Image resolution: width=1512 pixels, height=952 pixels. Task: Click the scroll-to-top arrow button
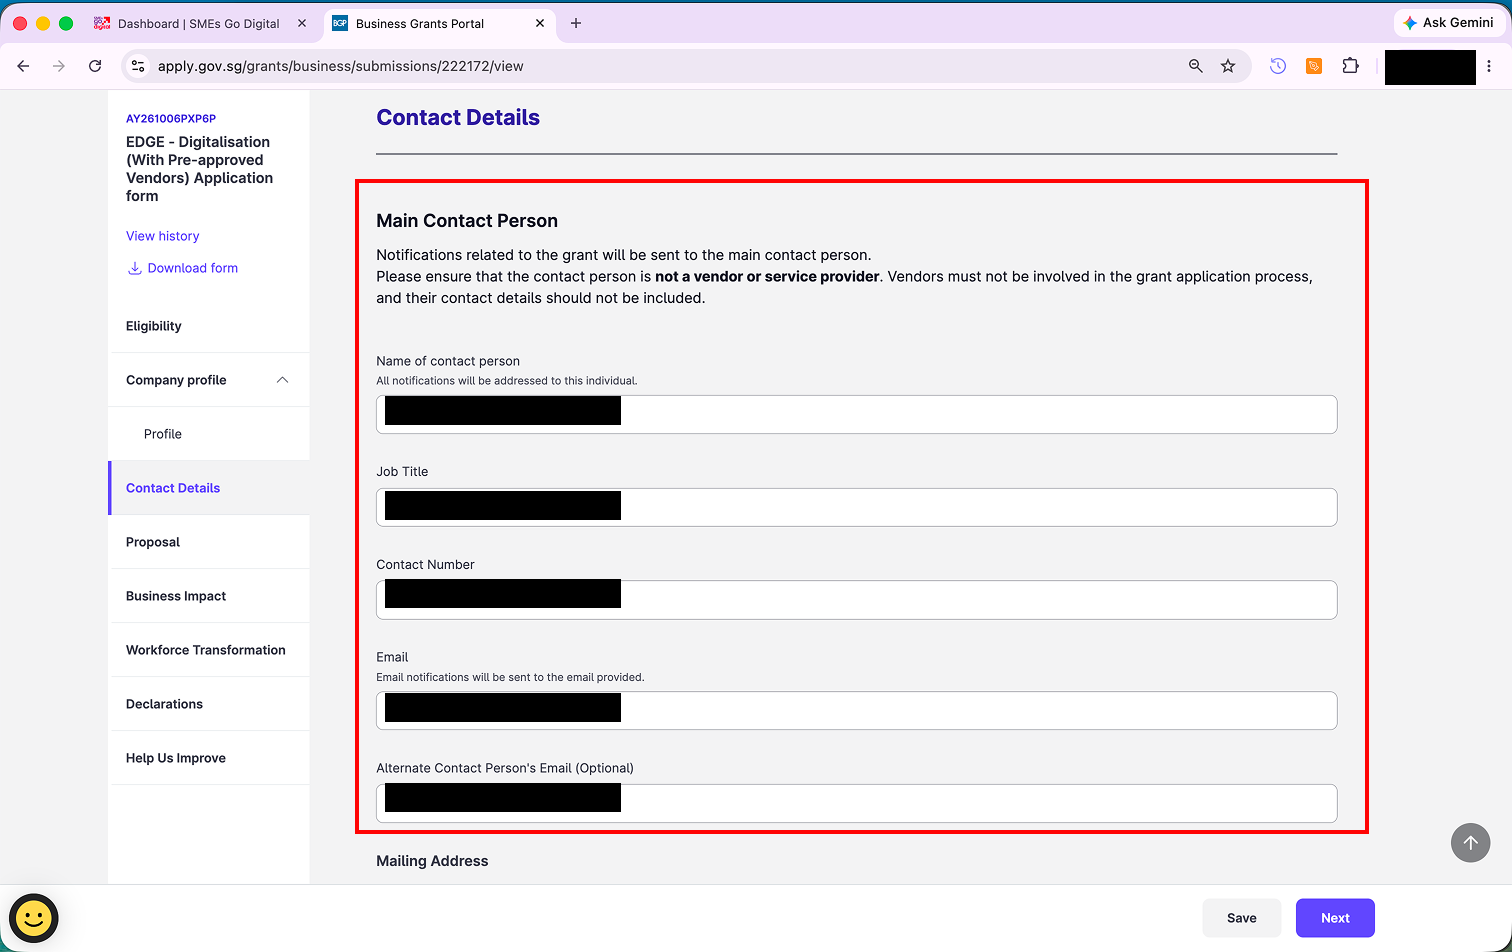pos(1470,843)
